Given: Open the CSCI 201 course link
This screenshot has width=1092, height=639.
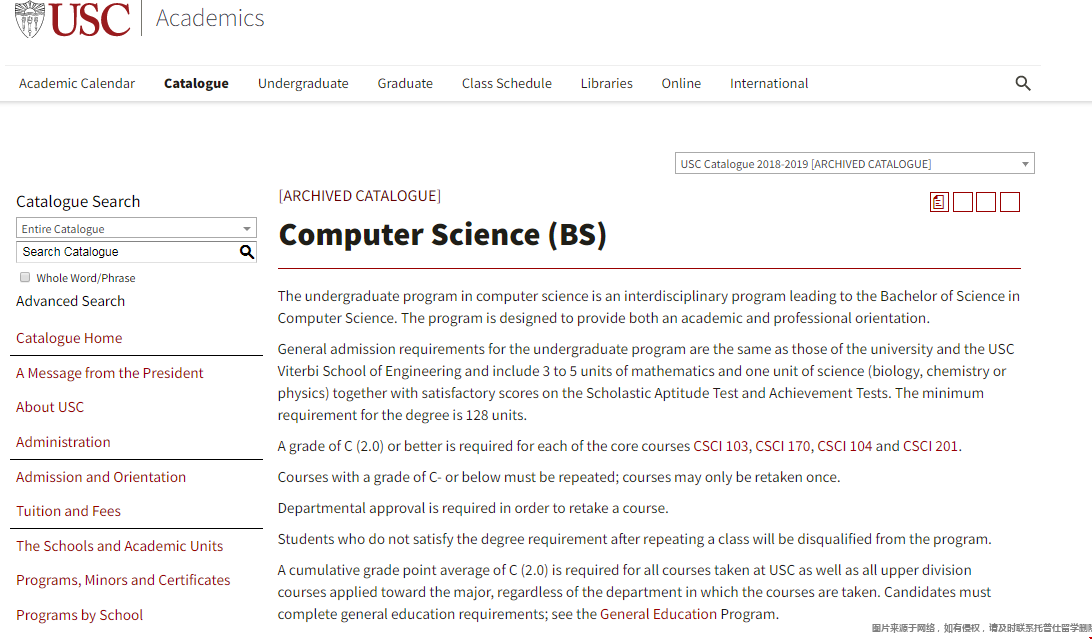Looking at the screenshot, I should 930,445.
